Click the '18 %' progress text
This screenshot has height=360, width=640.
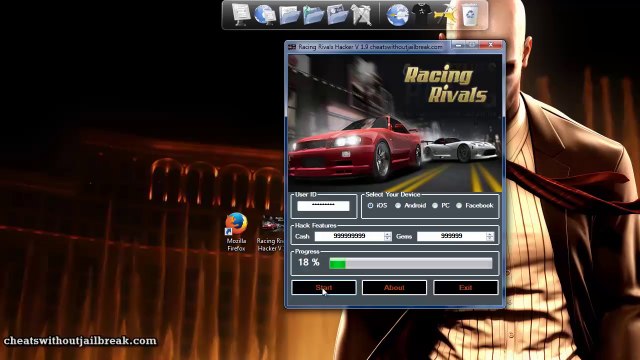[x=309, y=262]
